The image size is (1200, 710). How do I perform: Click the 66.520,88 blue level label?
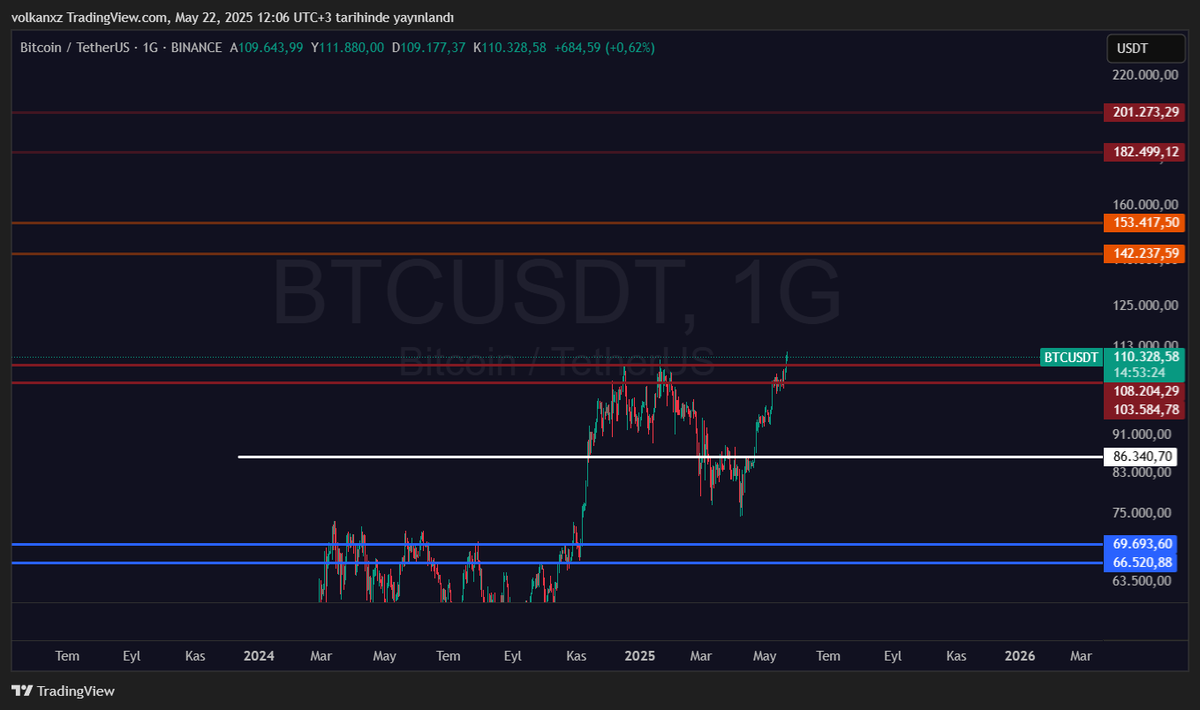coord(1144,562)
